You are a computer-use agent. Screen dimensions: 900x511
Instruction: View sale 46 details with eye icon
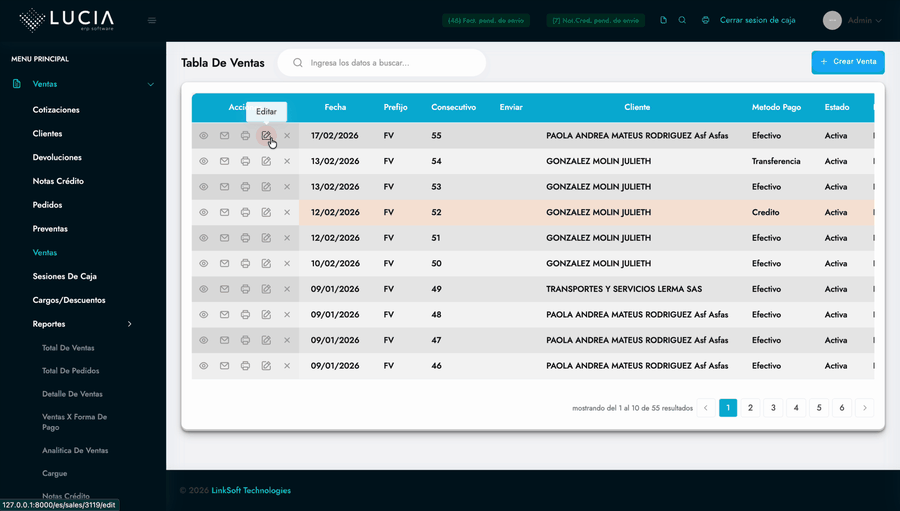click(203, 366)
